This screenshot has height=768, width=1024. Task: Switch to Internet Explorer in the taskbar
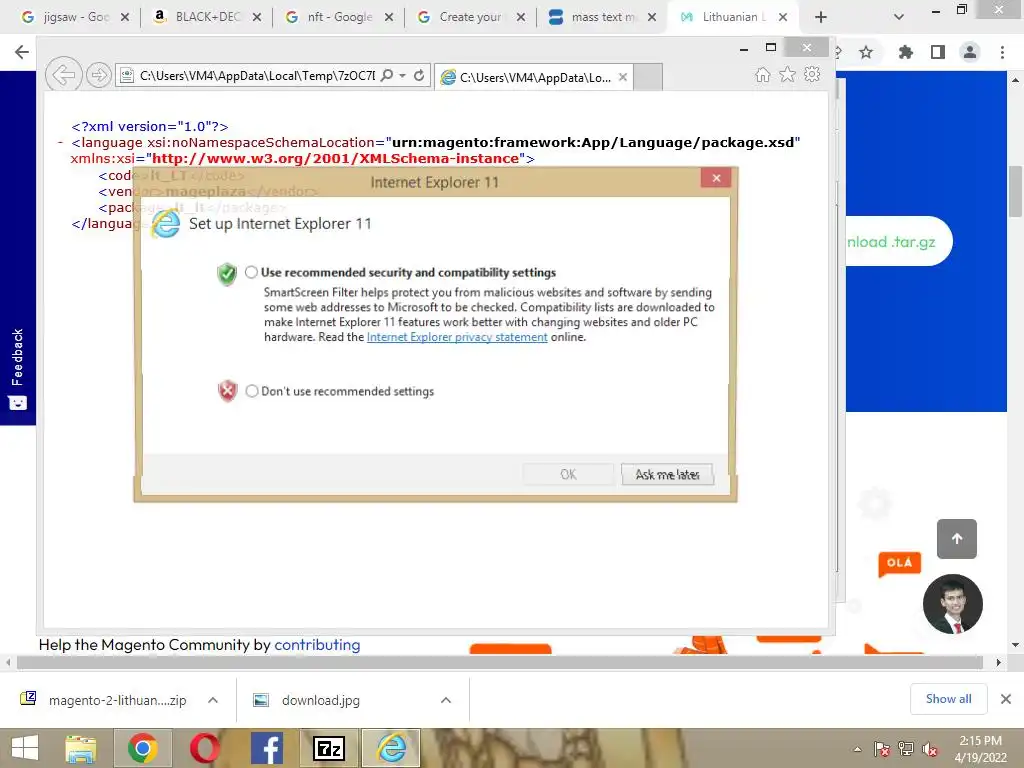coord(391,748)
